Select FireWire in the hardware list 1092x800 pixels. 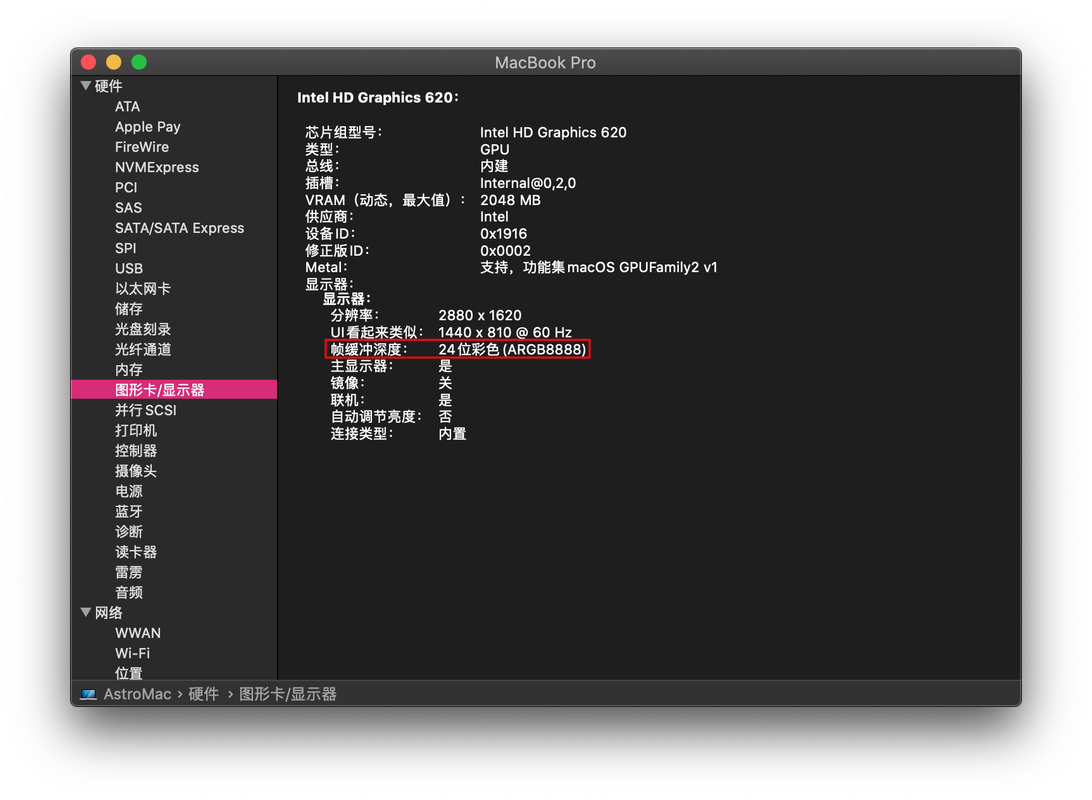(x=142, y=147)
